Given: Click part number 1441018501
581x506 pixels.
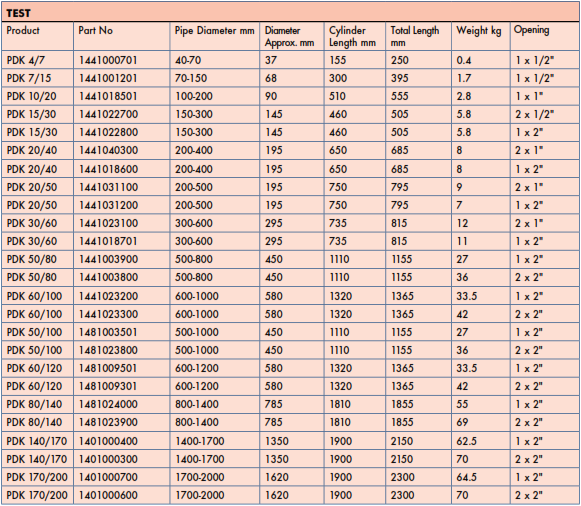Looking at the screenshot, I should [108, 96].
